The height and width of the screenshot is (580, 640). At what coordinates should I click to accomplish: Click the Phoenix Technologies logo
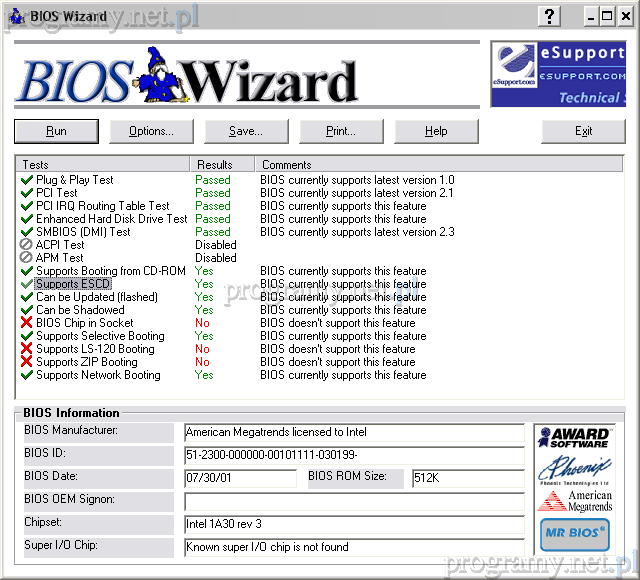click(x=574, y=468)
